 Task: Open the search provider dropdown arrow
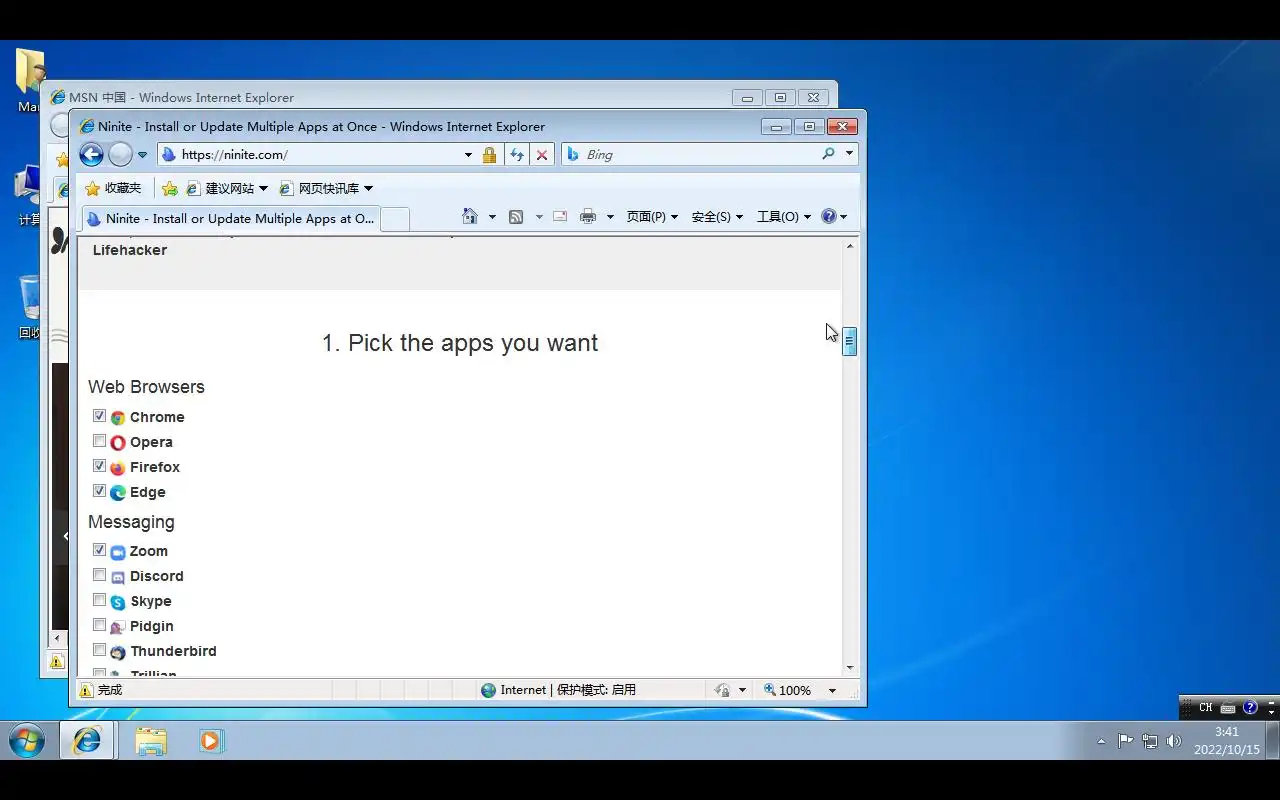point(849,154)
